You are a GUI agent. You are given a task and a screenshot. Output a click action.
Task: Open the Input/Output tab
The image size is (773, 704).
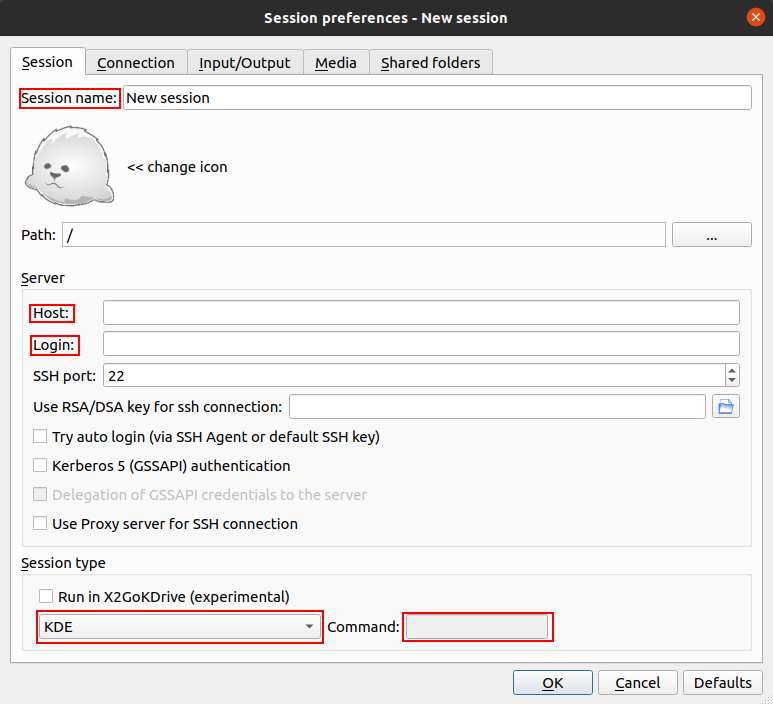[x=244, y=63]
